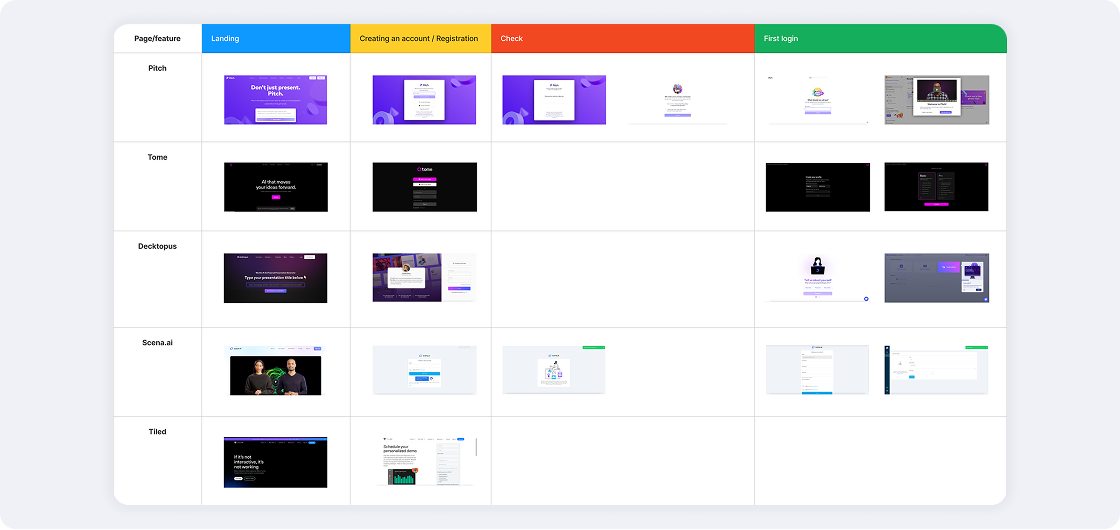
Task: Select the blue "Landing" column header
Action: tap(276, 39)
